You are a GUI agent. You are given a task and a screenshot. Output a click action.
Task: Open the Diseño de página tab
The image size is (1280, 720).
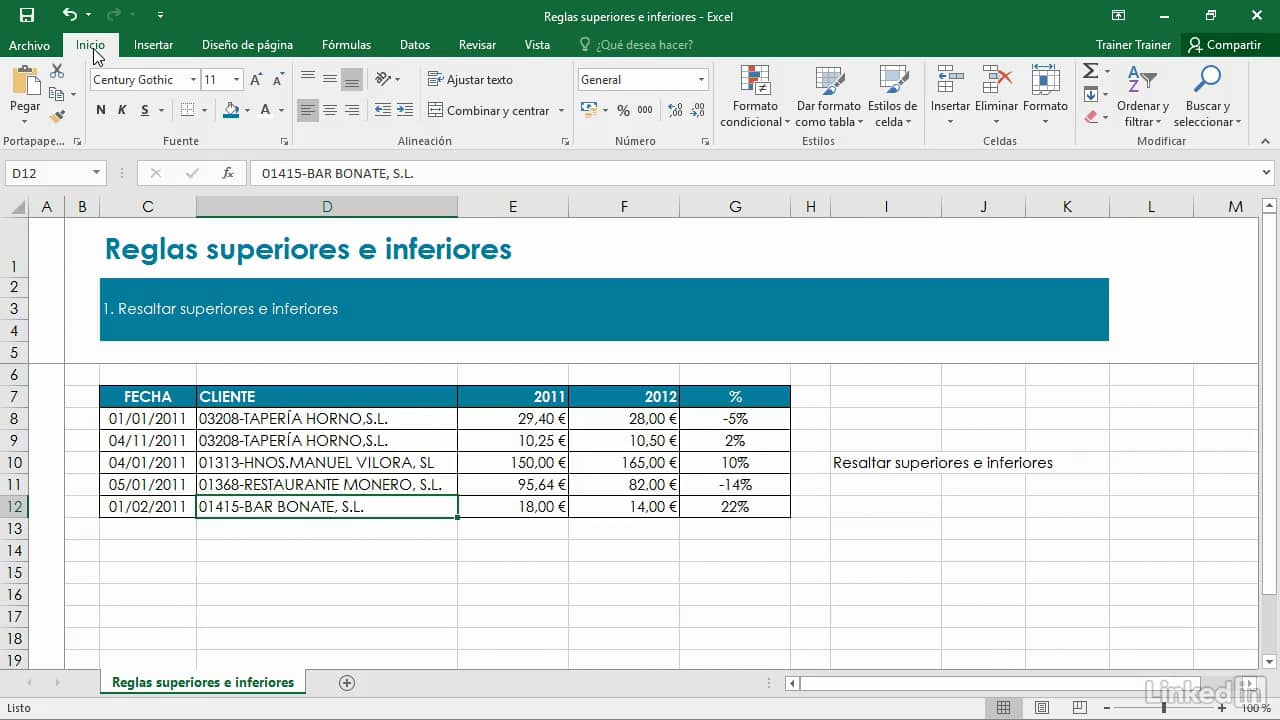click(247, 45)
